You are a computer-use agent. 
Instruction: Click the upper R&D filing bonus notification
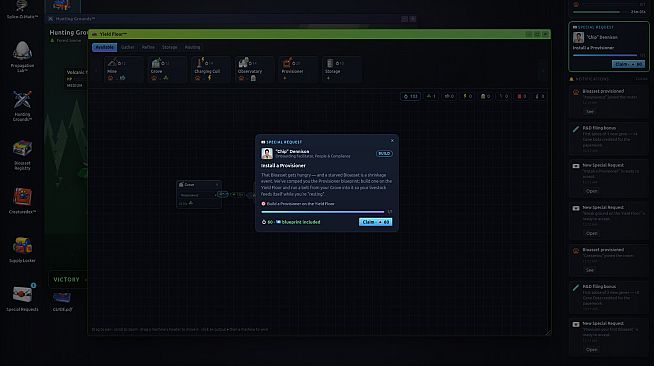click(x=609, y=138)
